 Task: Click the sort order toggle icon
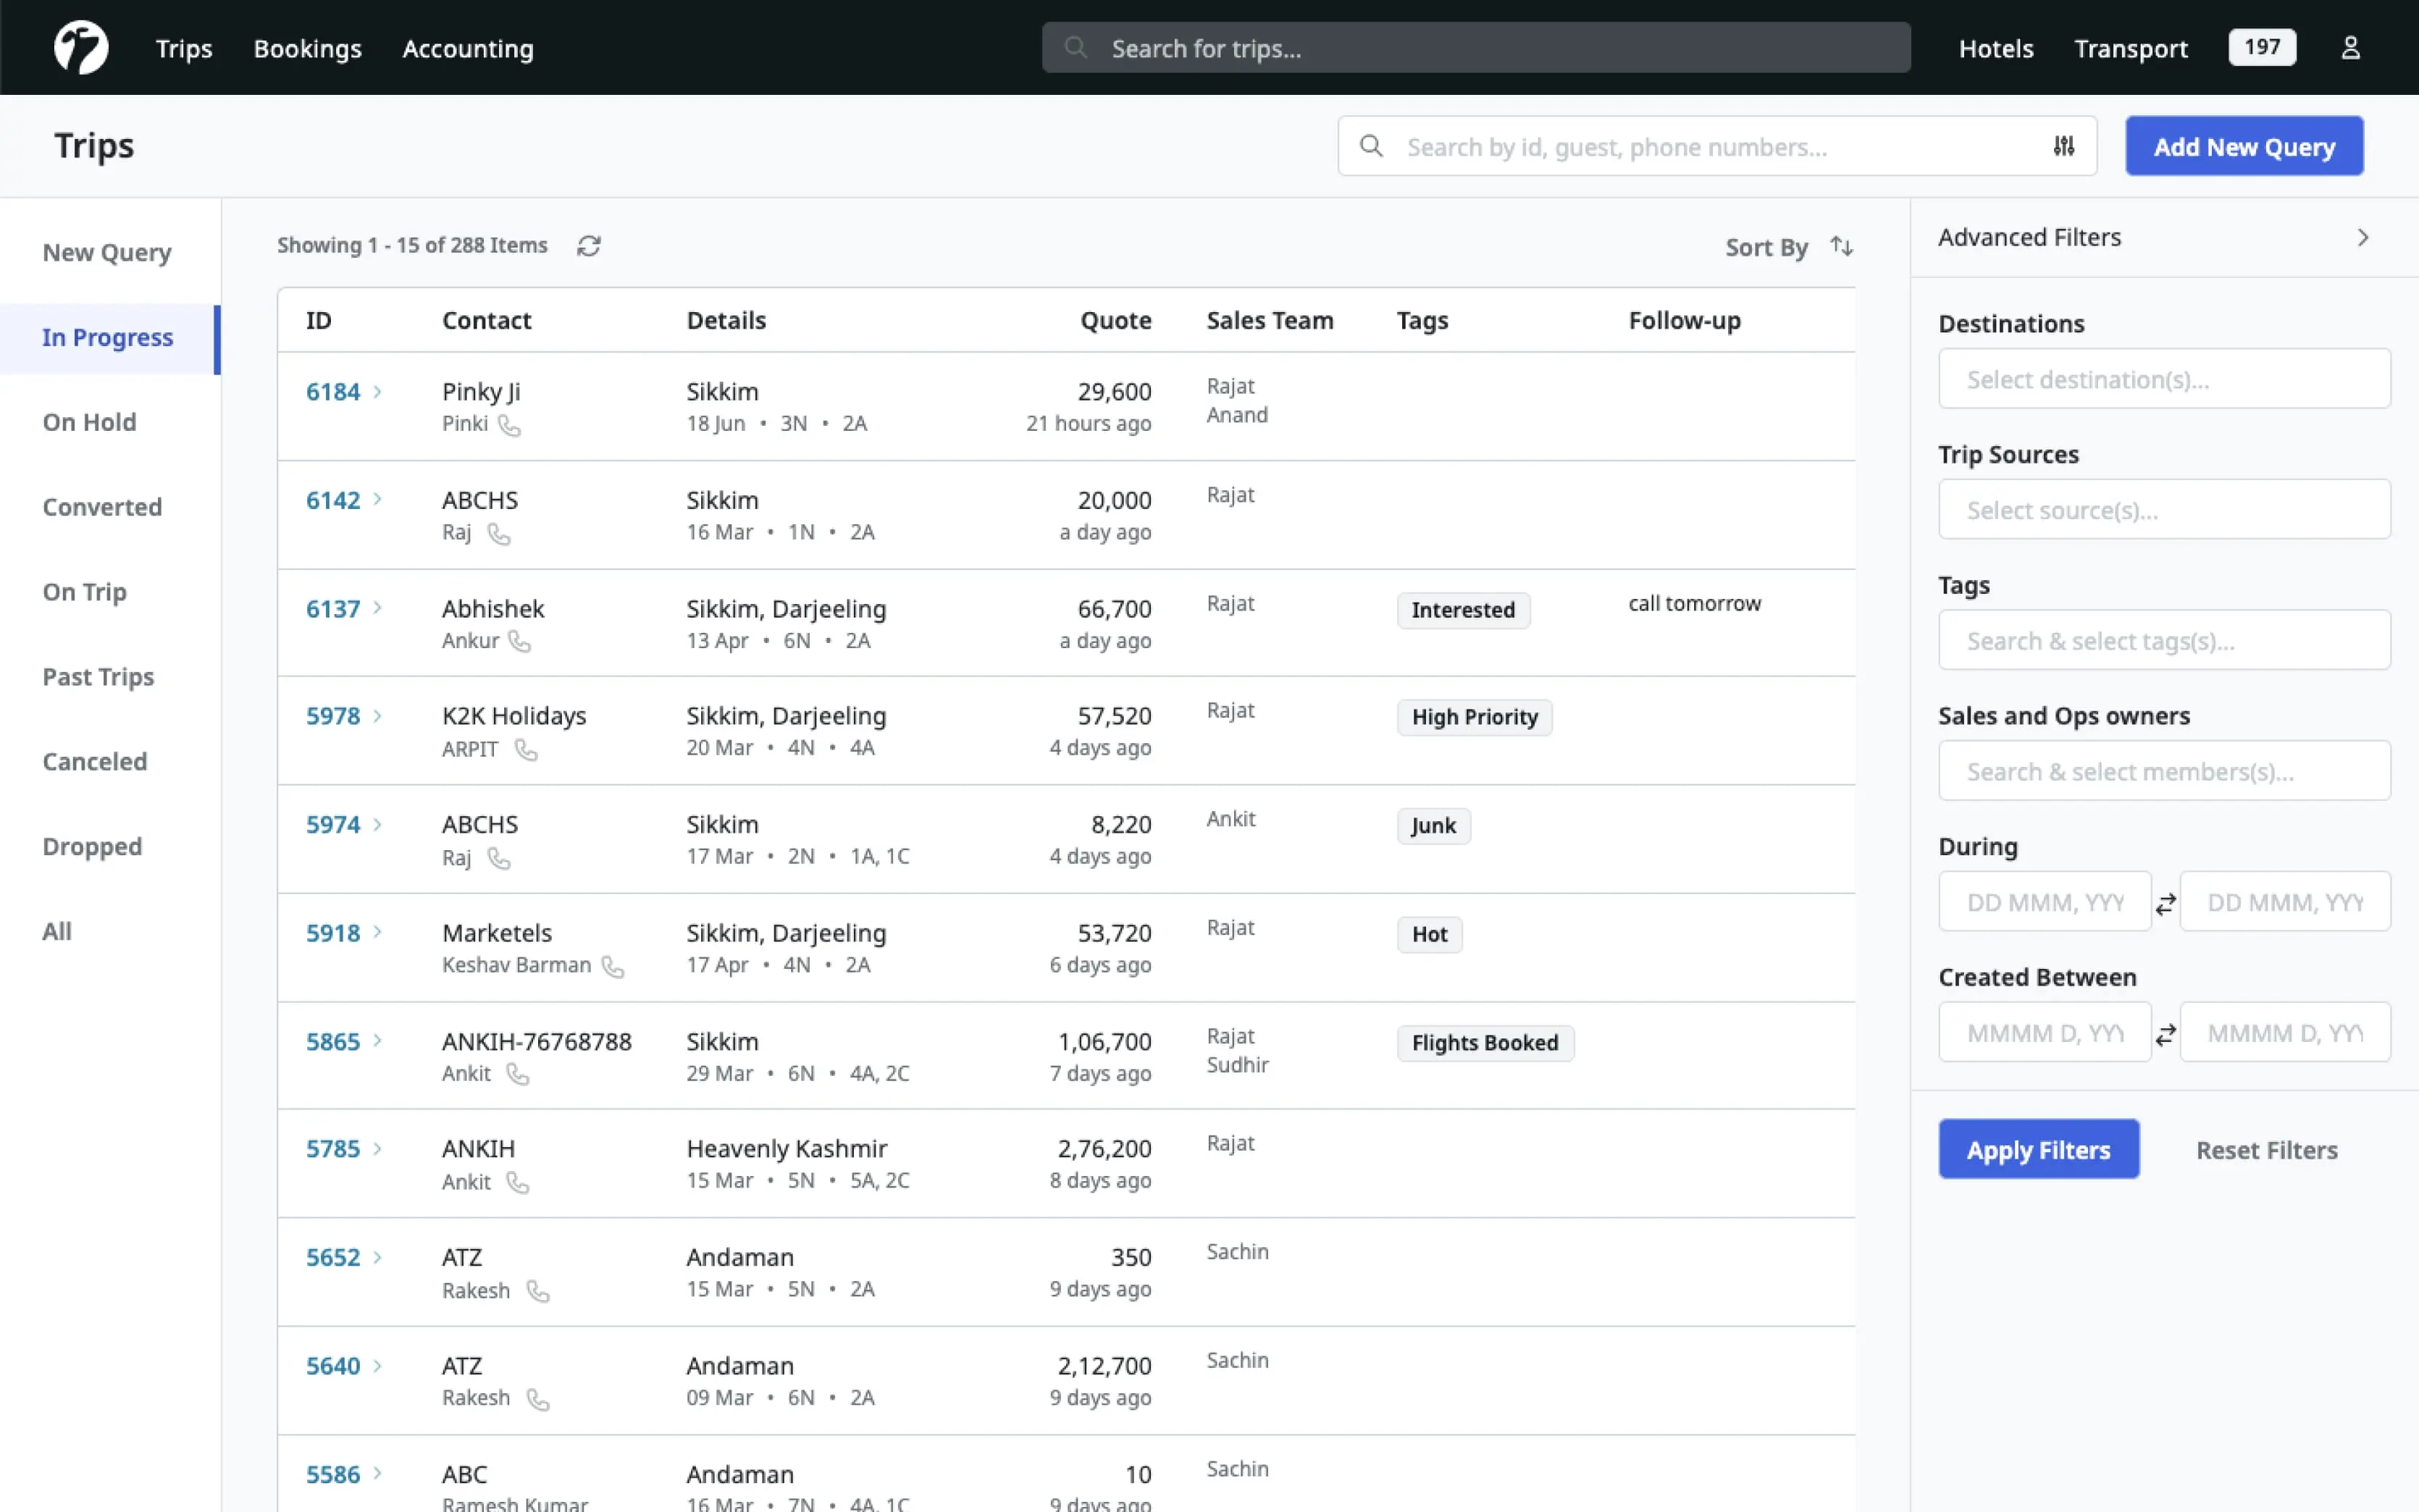(x=1841, y=245)
